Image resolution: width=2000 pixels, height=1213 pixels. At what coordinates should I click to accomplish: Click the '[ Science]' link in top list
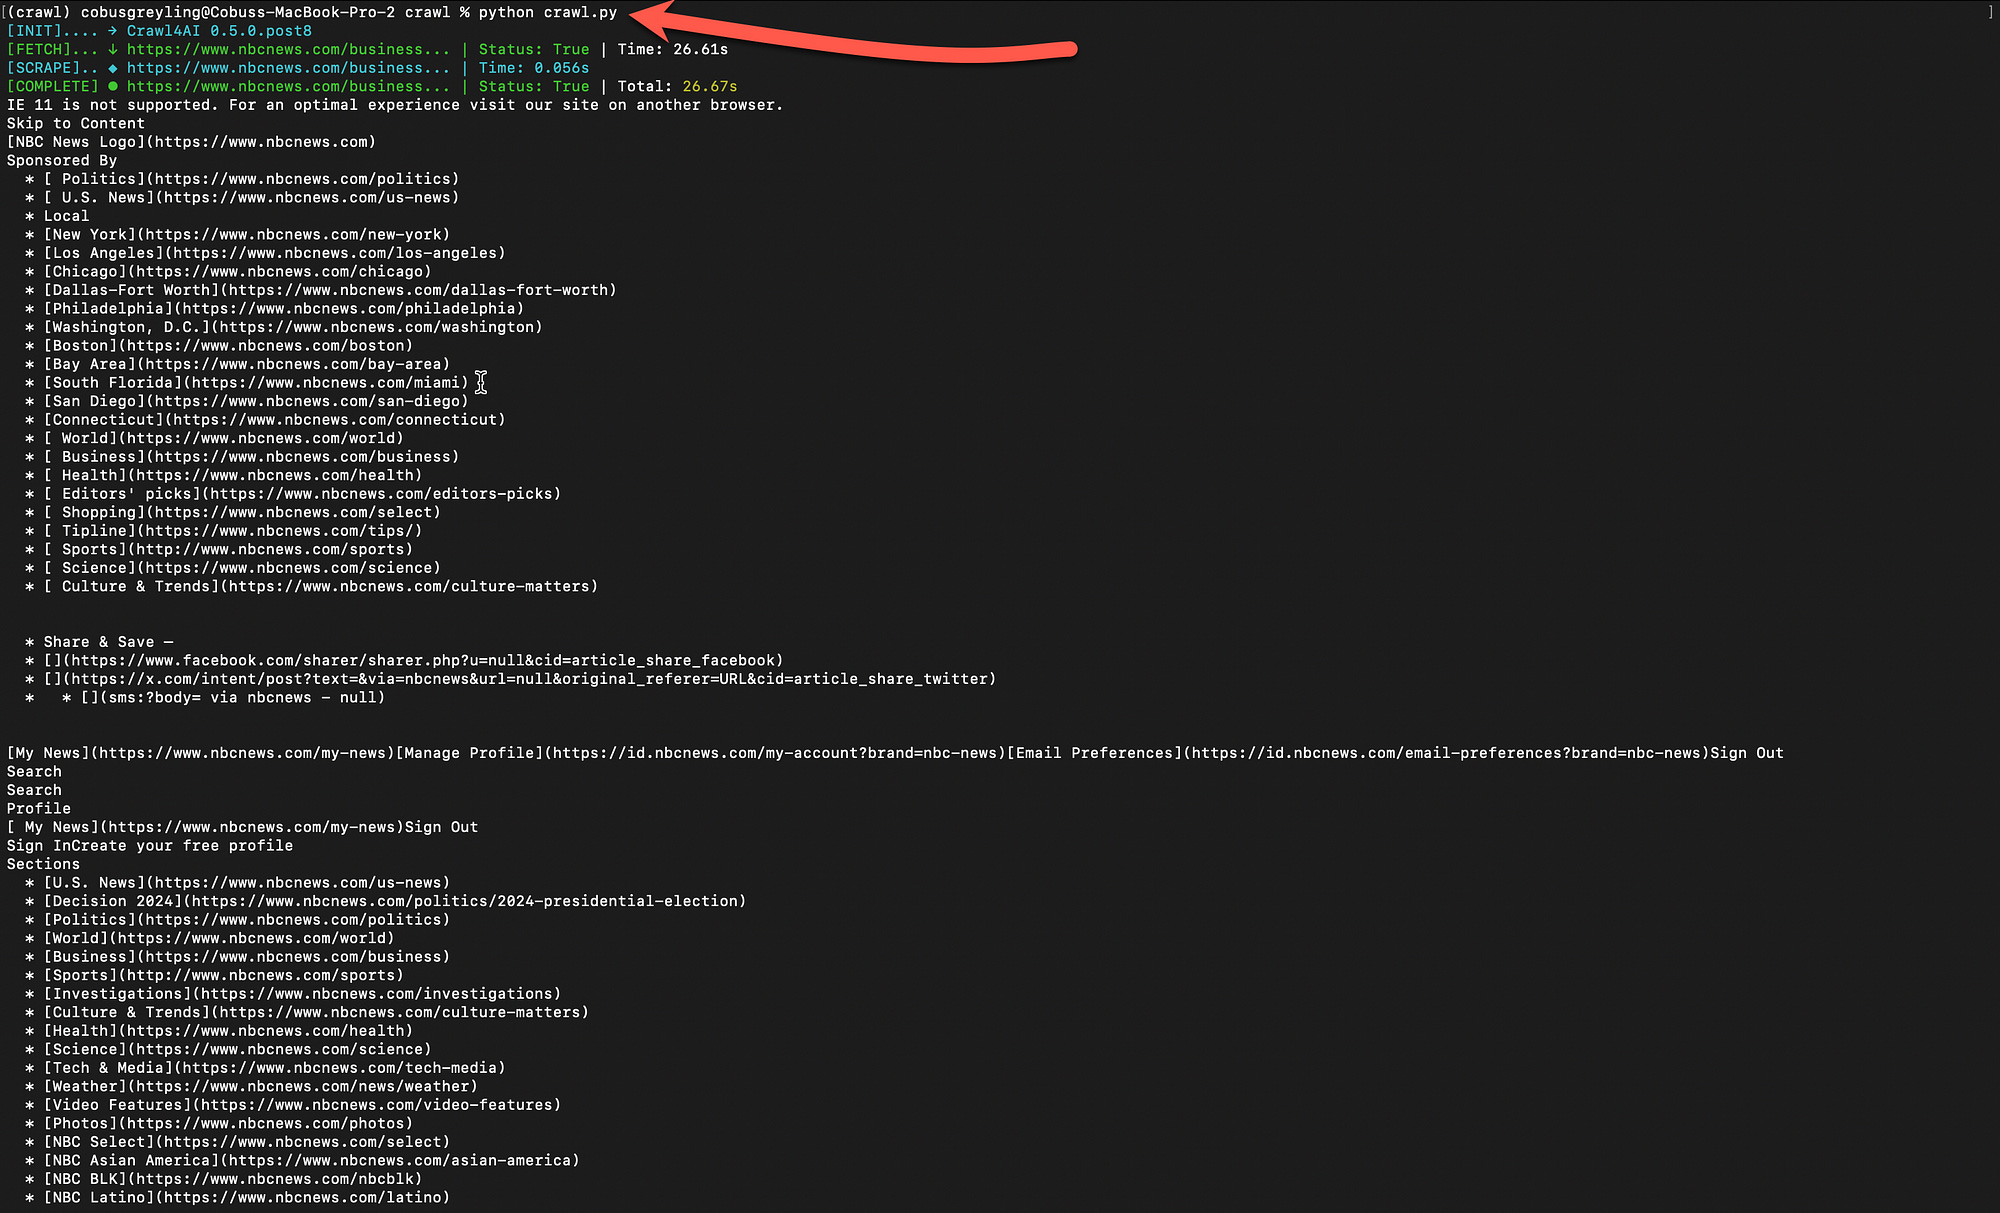[x=242, y=567]
